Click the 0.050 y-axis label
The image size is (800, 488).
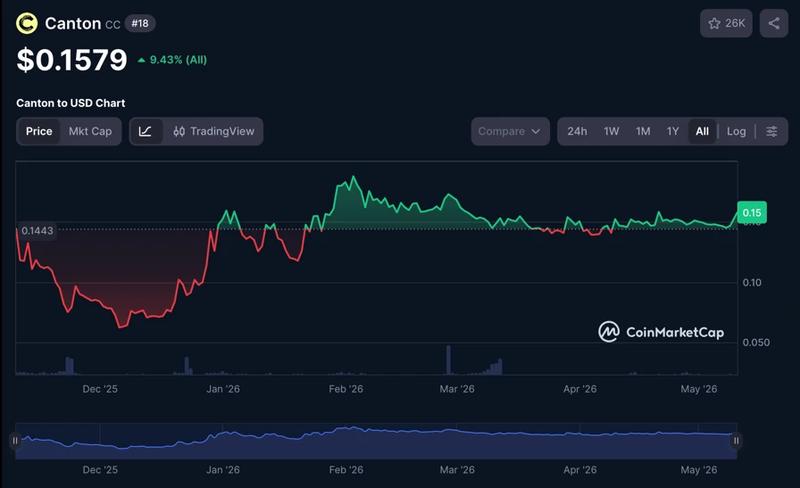(756, 343)
